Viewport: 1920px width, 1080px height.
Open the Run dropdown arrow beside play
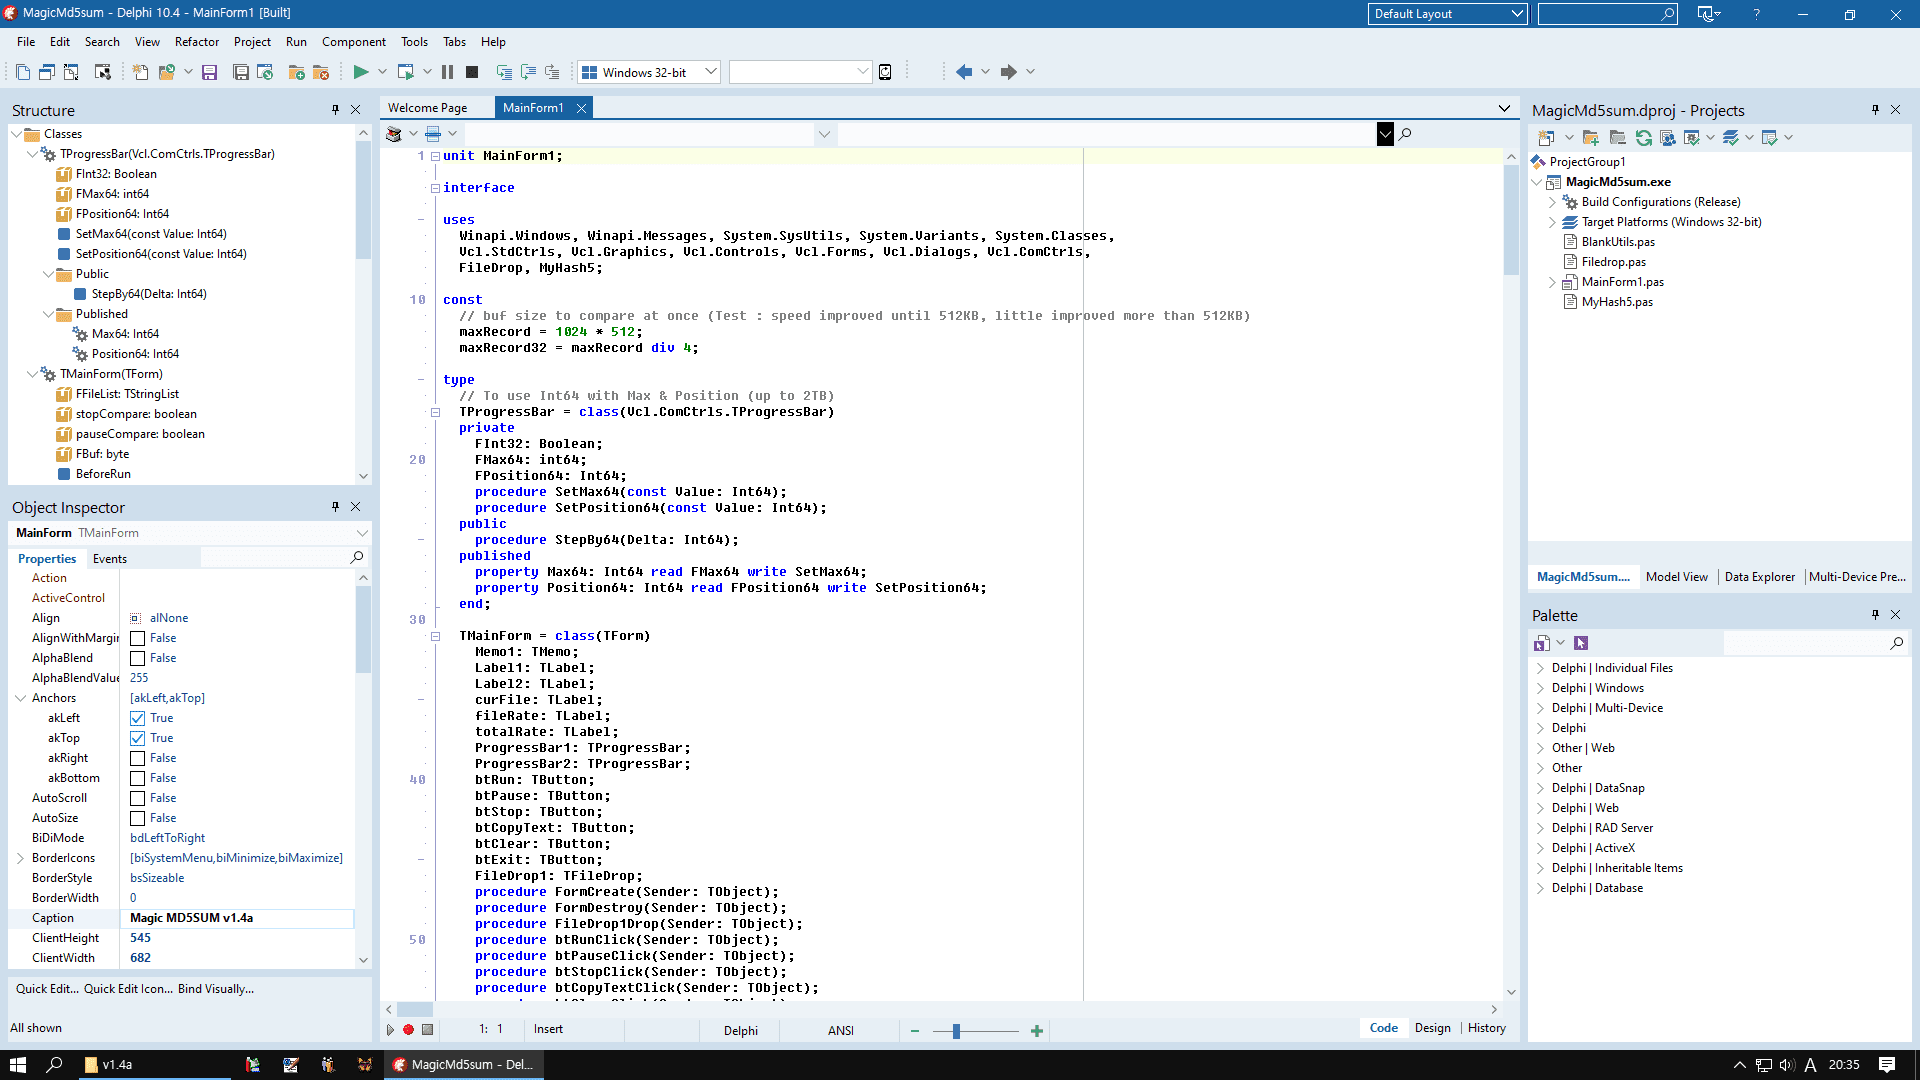[x=382, y=72]
